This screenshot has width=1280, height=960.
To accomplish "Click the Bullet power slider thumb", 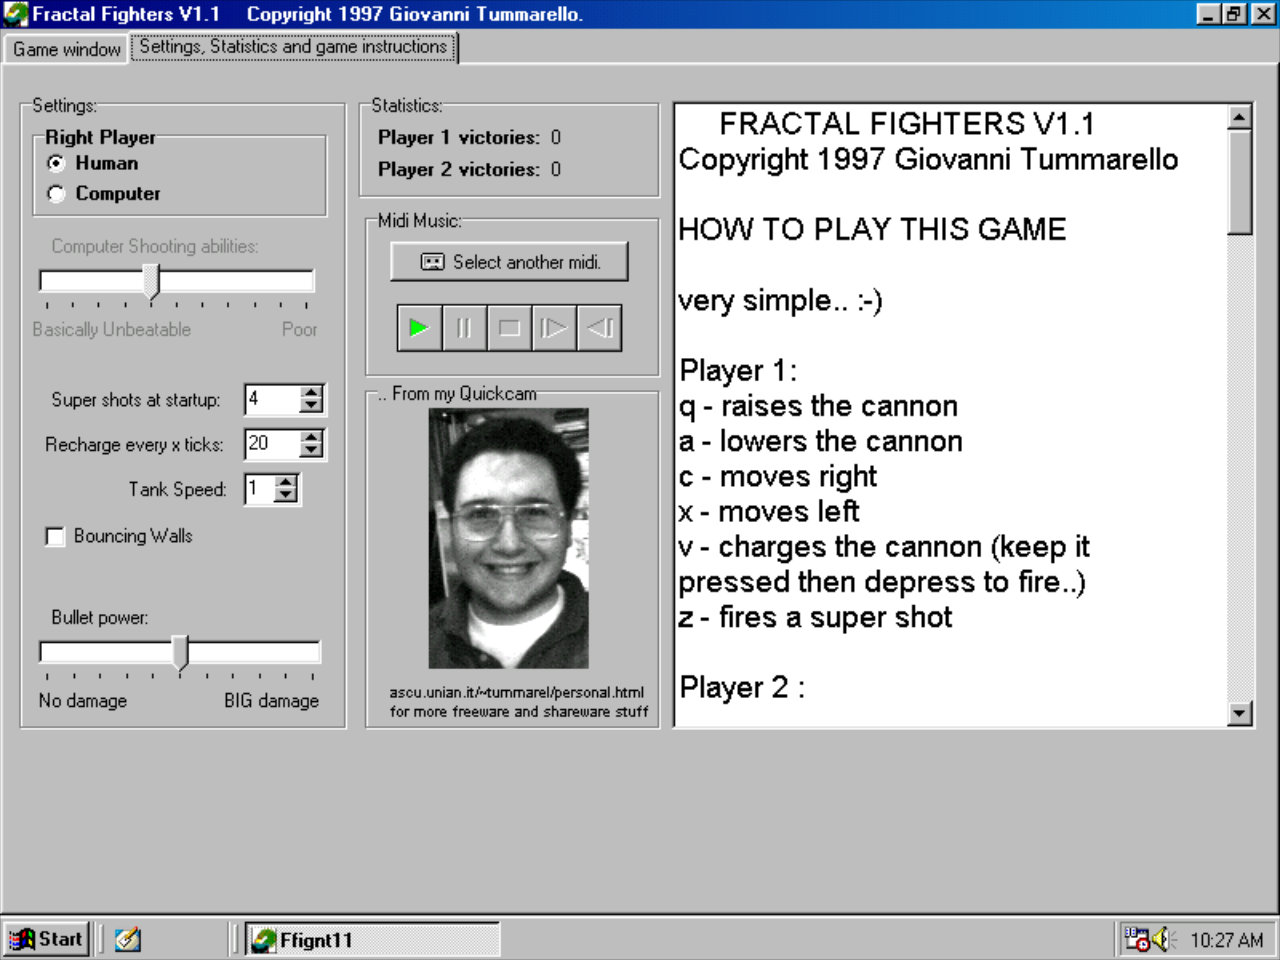I will [x=180, y=652].
